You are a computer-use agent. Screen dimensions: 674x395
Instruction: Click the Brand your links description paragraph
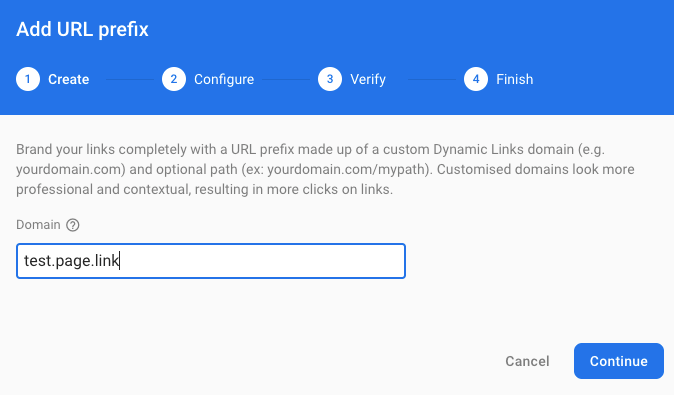pos(325,169)
